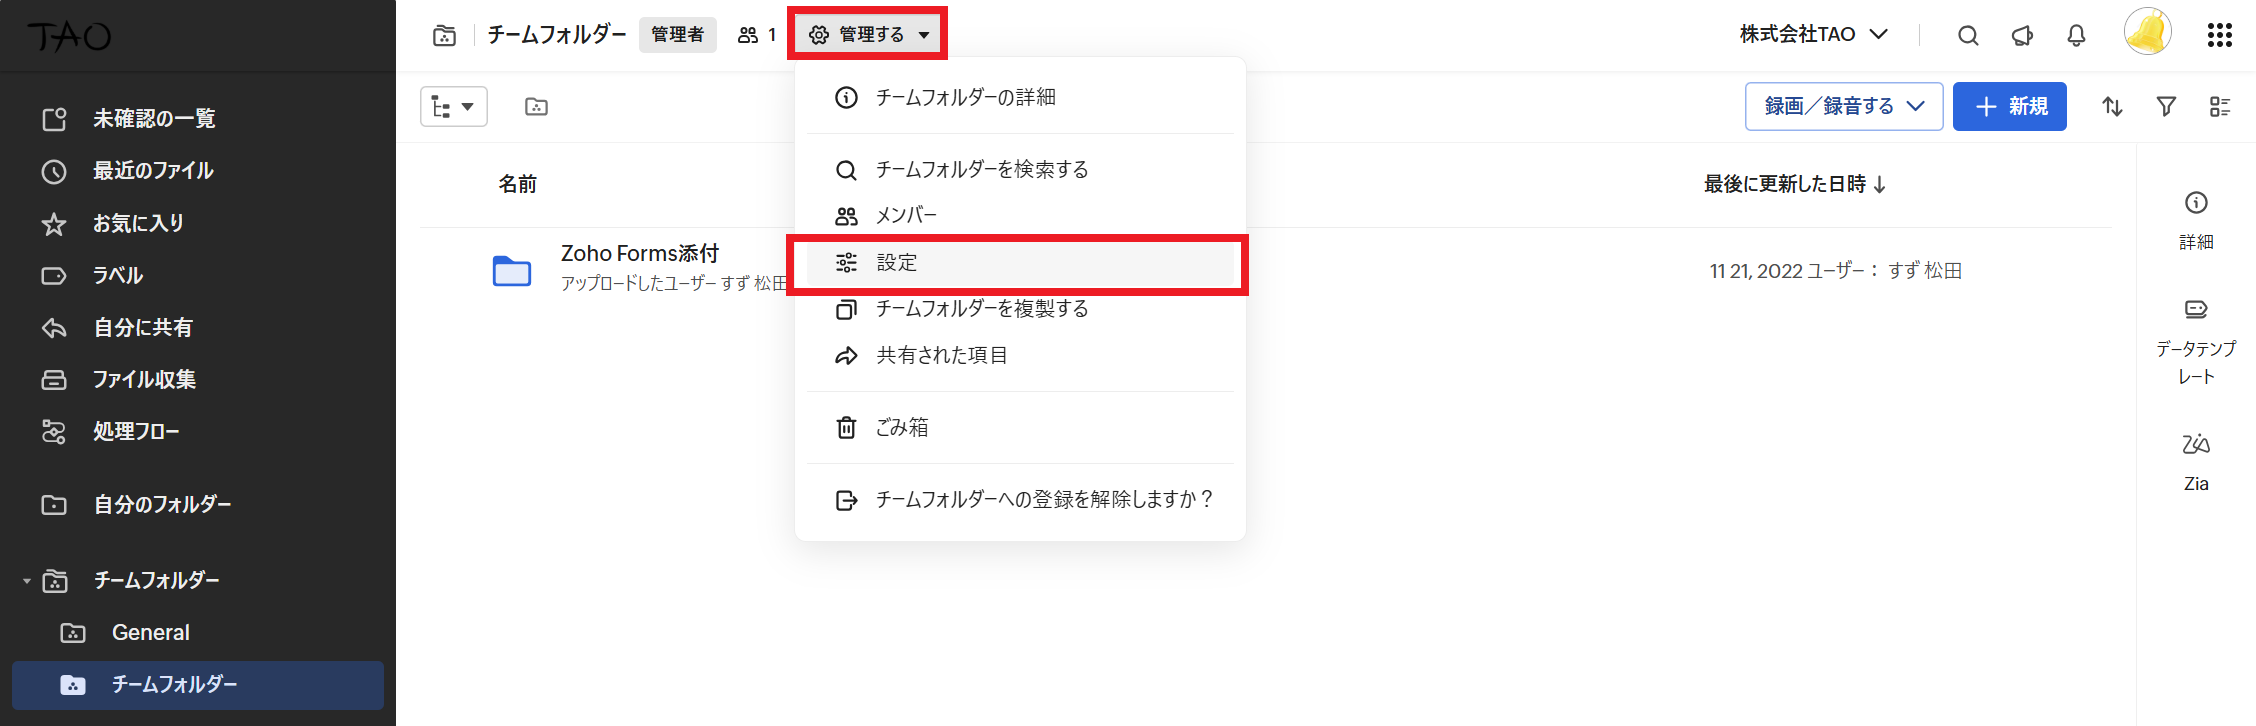Expand the 管理する dropdown
The height and width of the screenshot is (726, 2256).
[868, 35]
